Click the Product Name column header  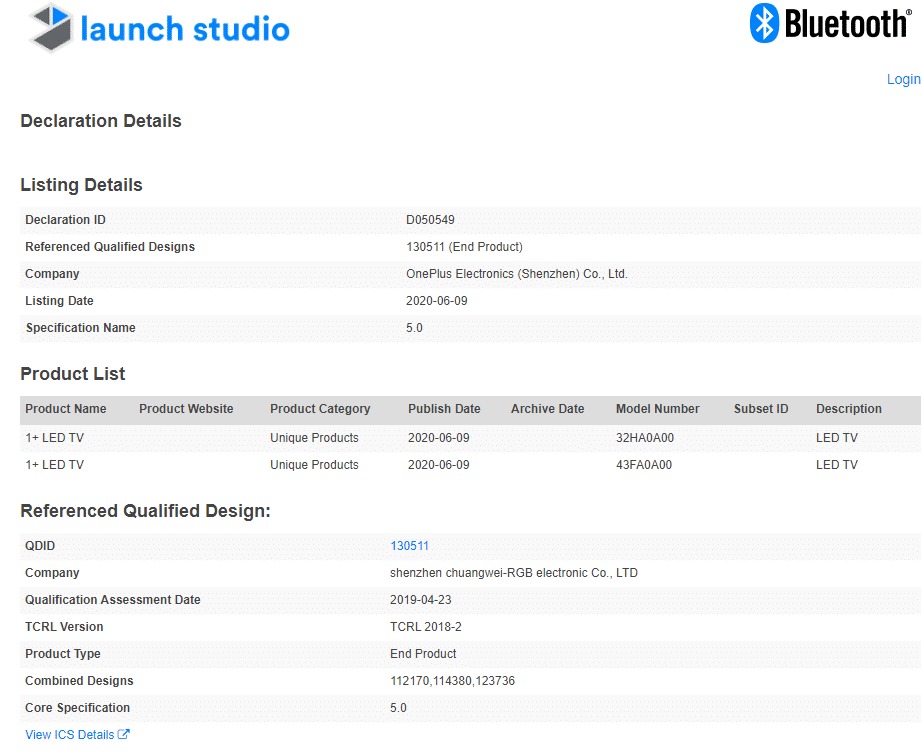pyautogui.click(x=66, y=409)
